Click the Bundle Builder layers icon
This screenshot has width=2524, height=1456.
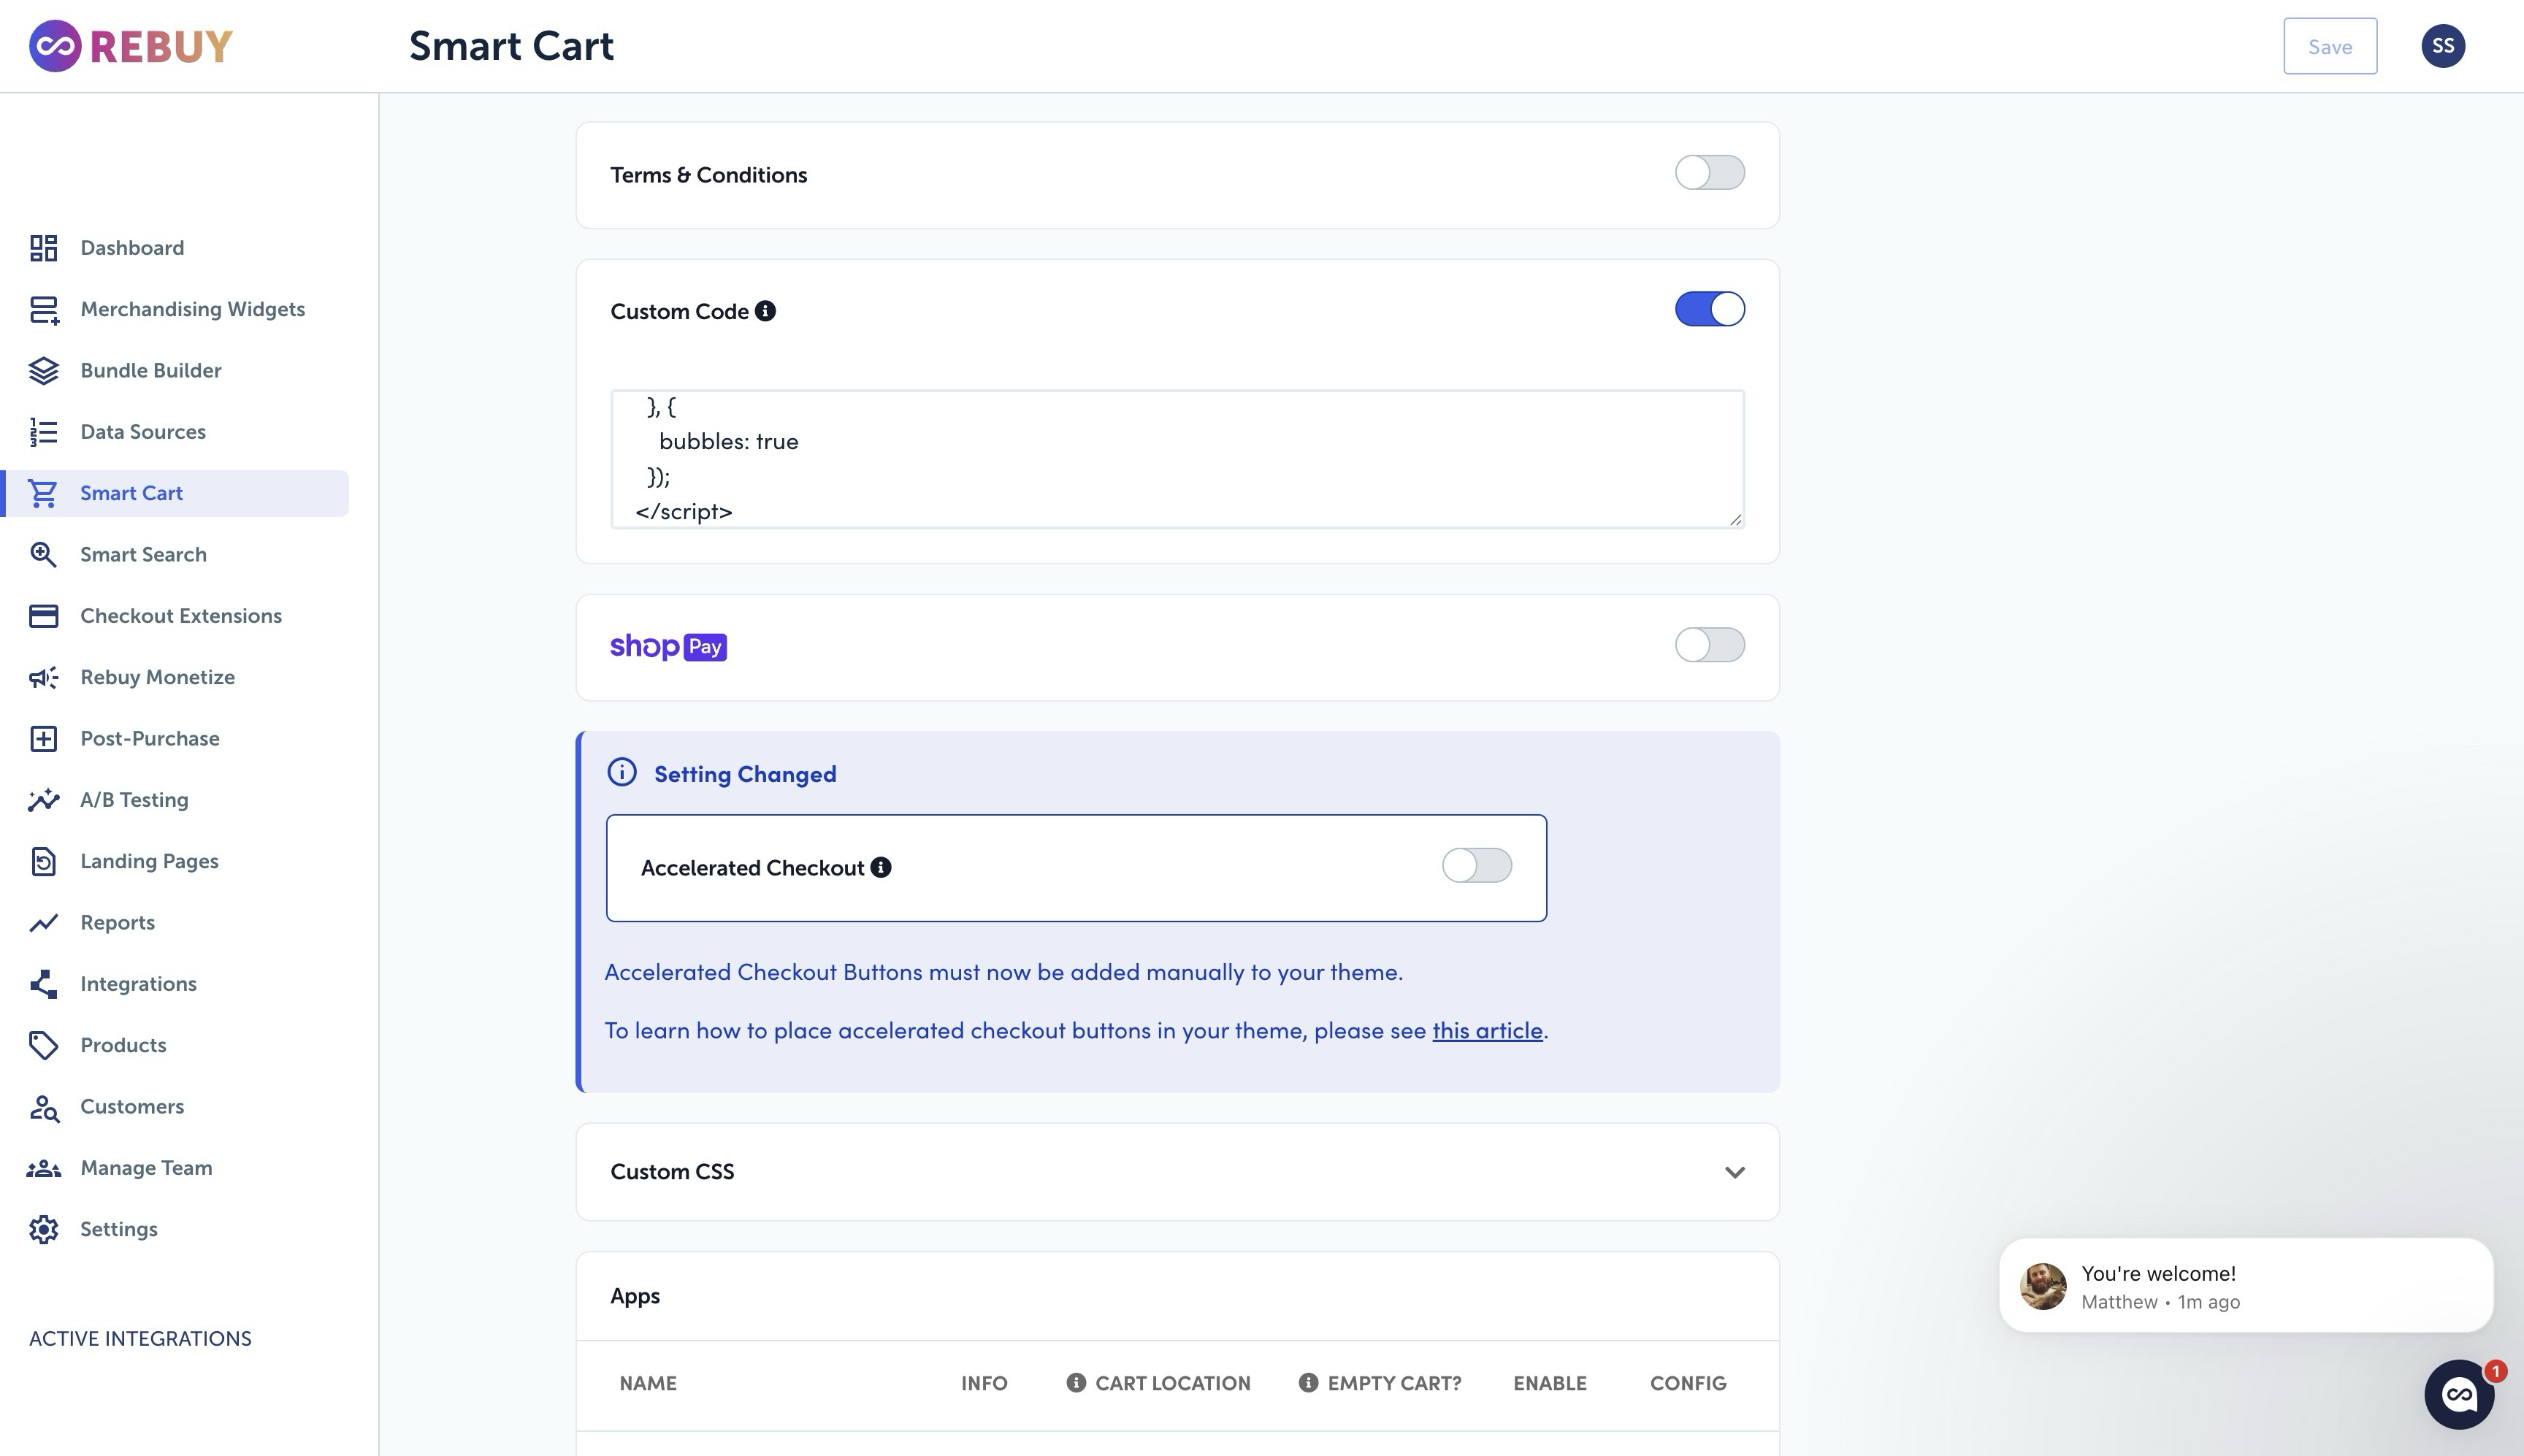[43, 371]
